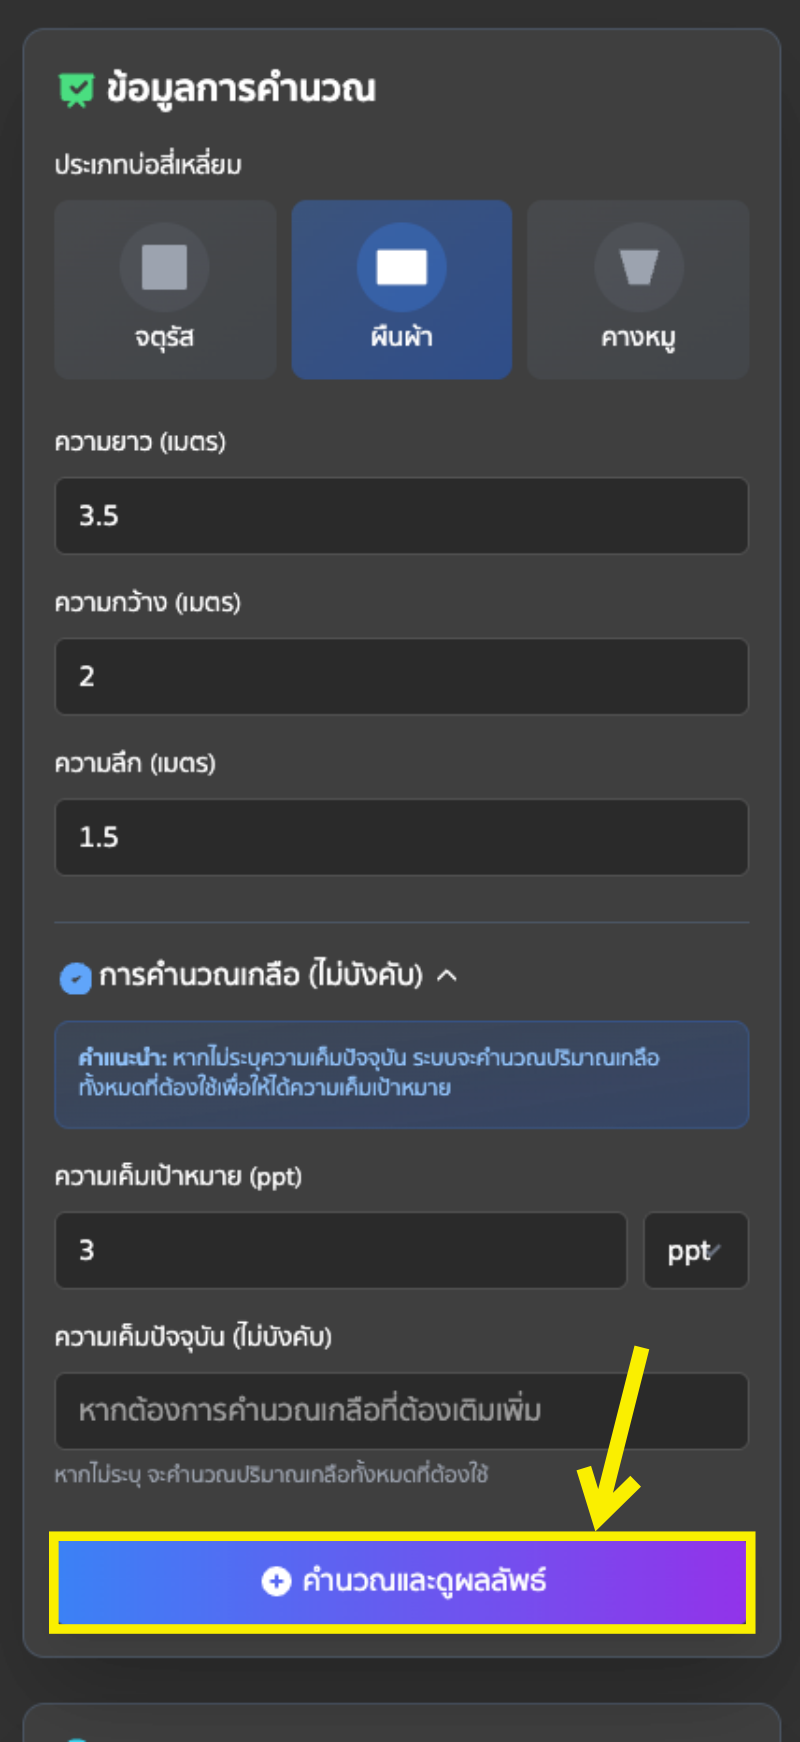Select the ความลึก (เมตร) depth field

pos(401,837)
